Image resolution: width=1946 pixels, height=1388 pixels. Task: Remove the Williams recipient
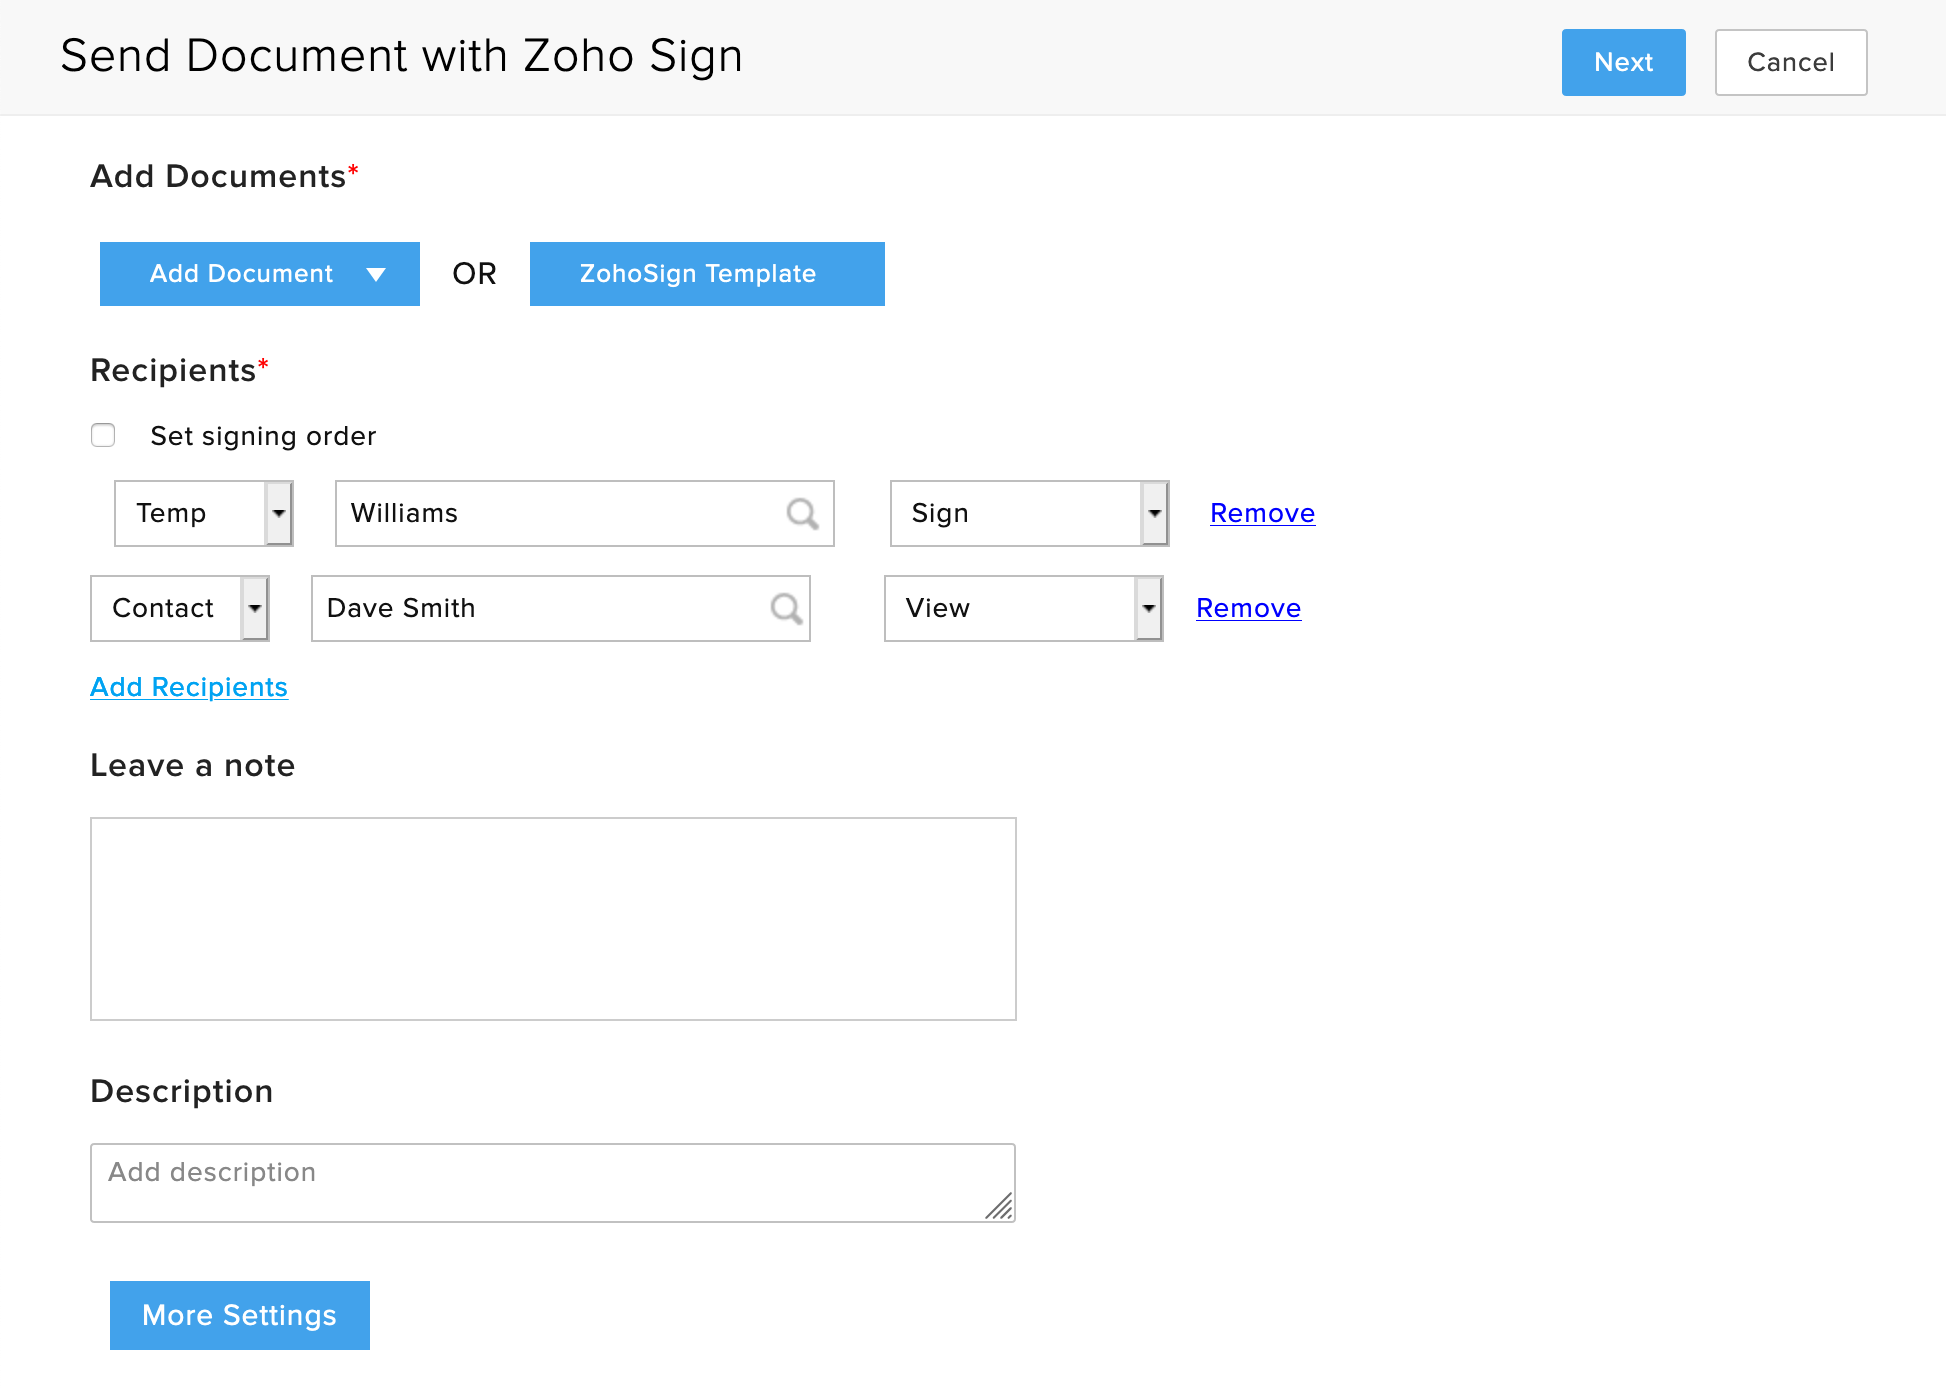(1262, 513)
